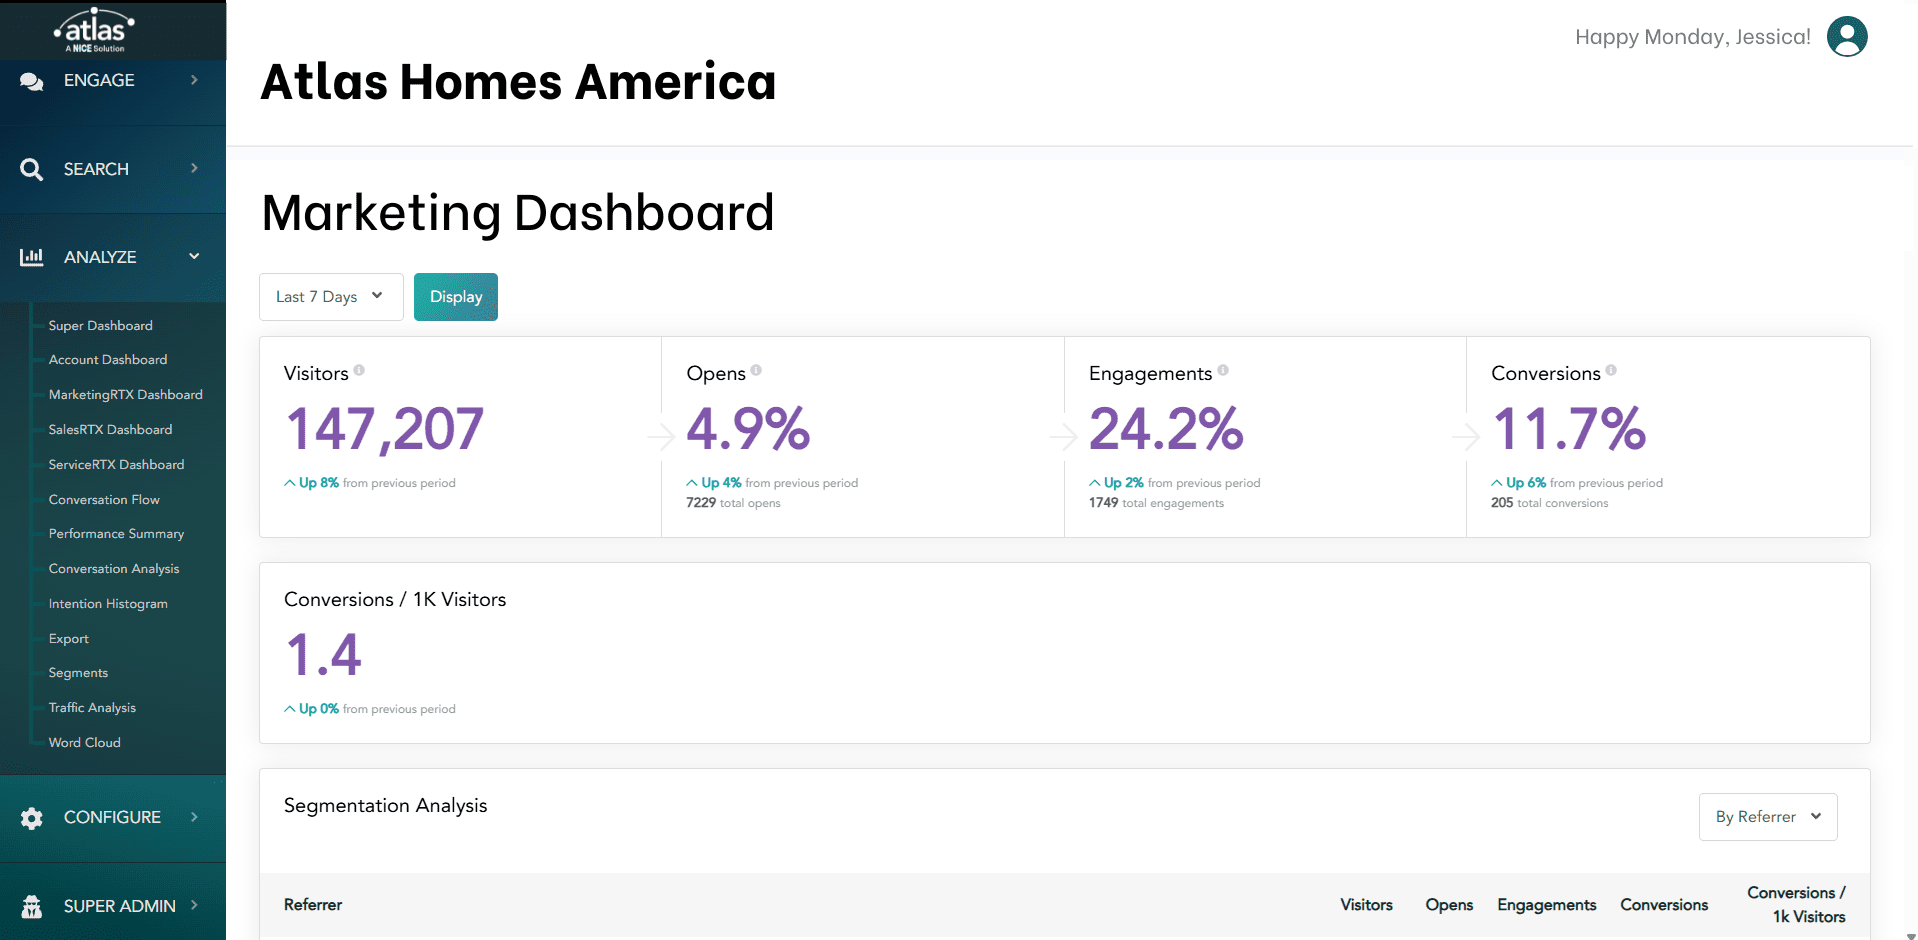This screenshot has width=1918, height=940.
Task: Sort by the Engagements column header
Action: [x=1546, y=905]
